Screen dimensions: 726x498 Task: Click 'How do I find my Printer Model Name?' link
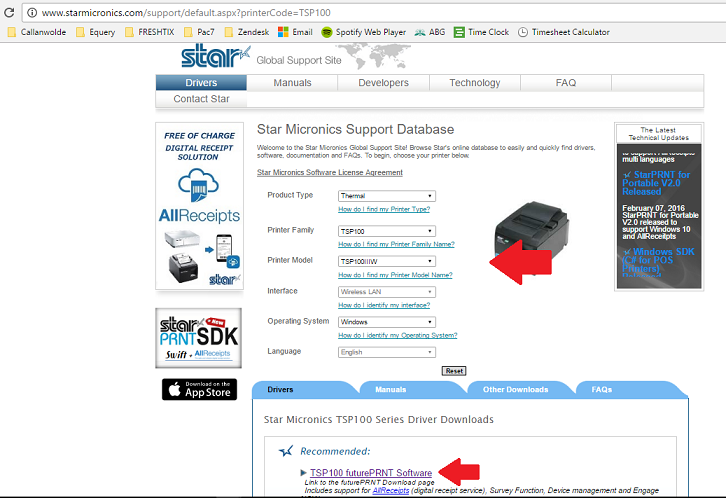pos(395,275)
